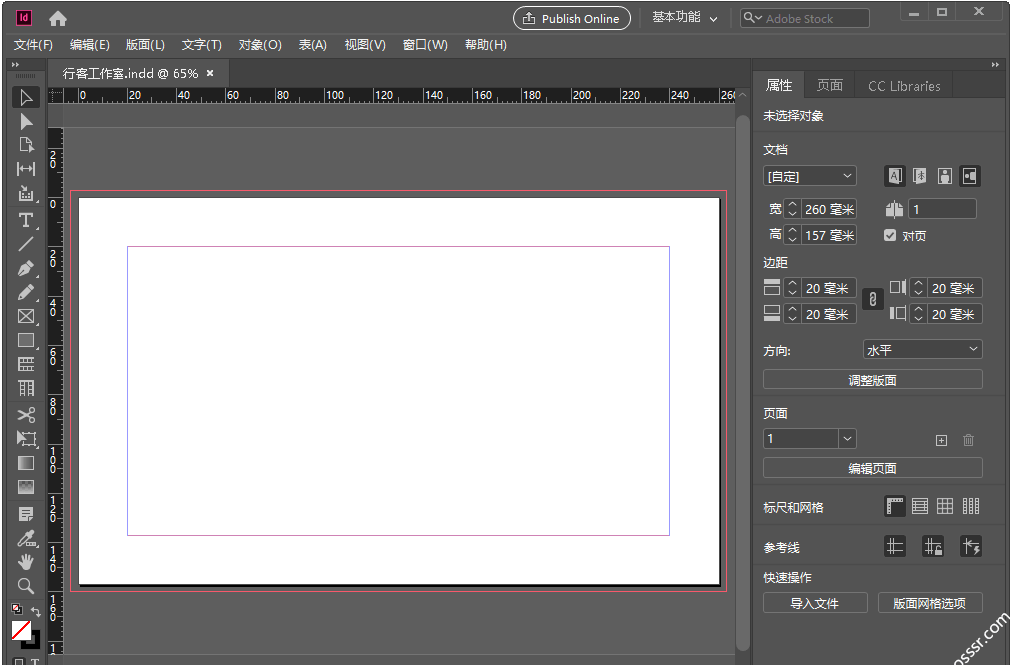Select the Scissors tool
1011x665 pixels.
26,415
